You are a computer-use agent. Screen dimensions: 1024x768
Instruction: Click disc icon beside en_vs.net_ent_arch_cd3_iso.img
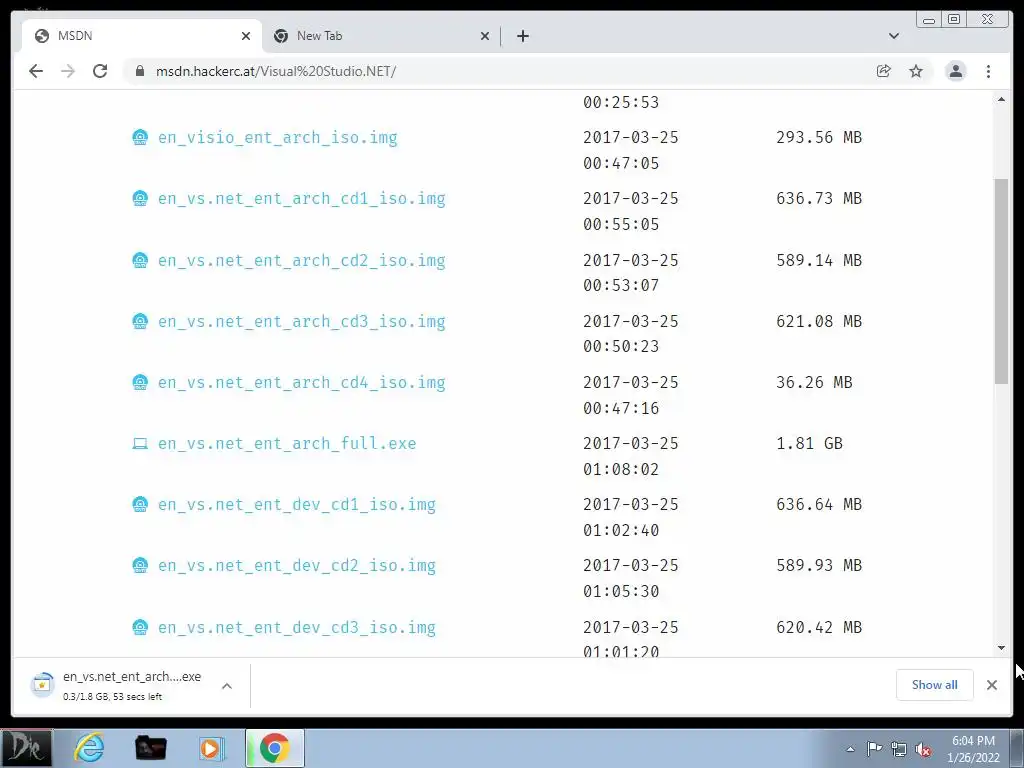140,321
